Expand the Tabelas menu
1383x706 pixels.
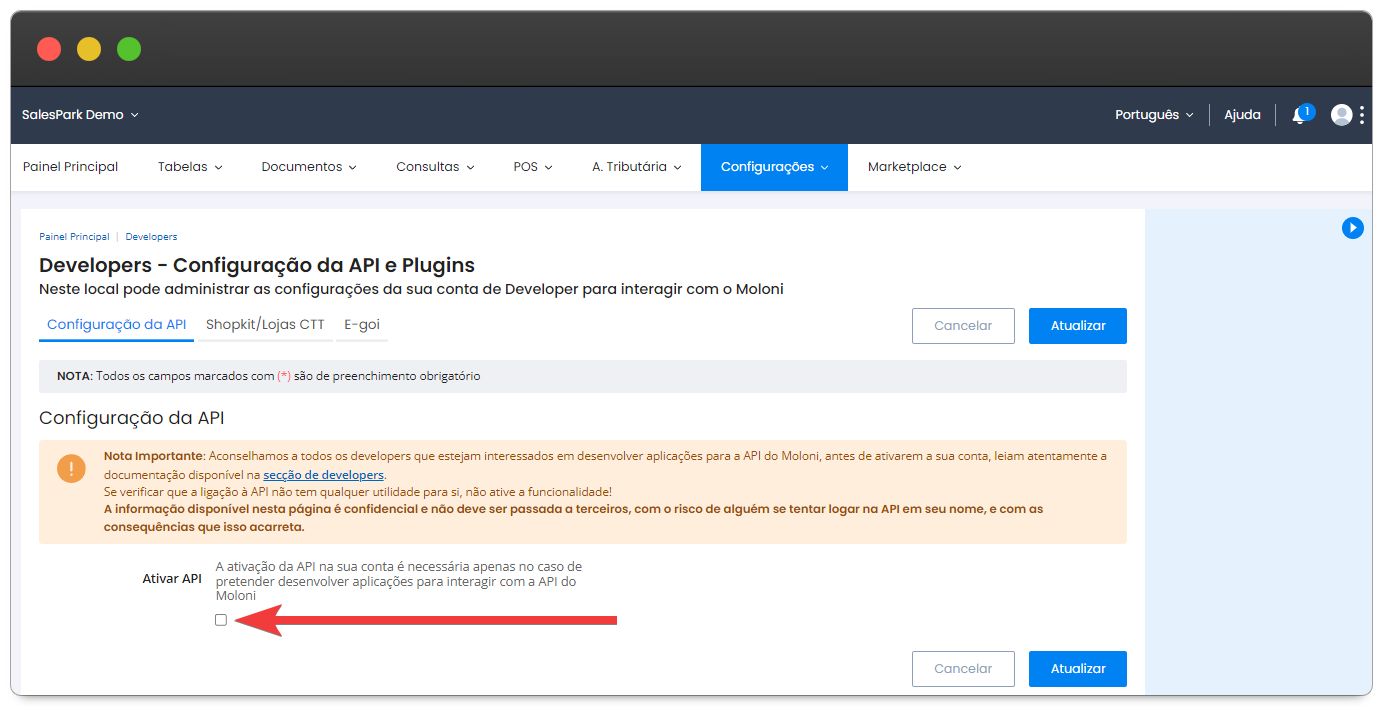pyautogui.click(x=190, y=167)
